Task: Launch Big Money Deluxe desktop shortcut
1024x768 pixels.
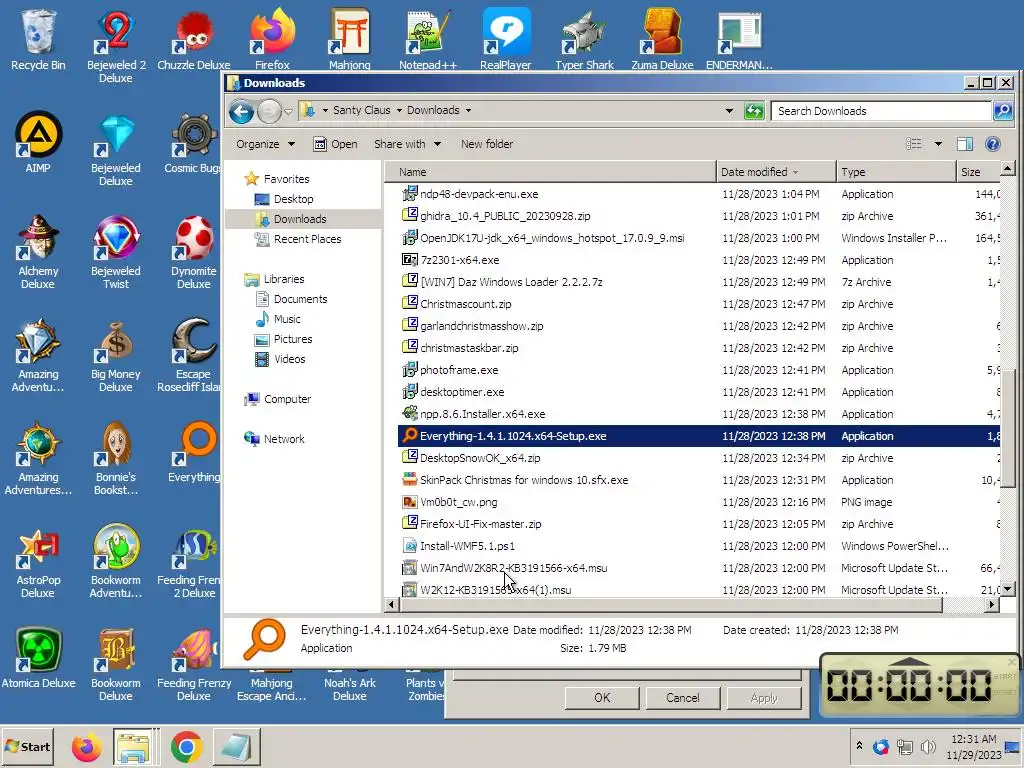Action: click(x=116, y=355)
